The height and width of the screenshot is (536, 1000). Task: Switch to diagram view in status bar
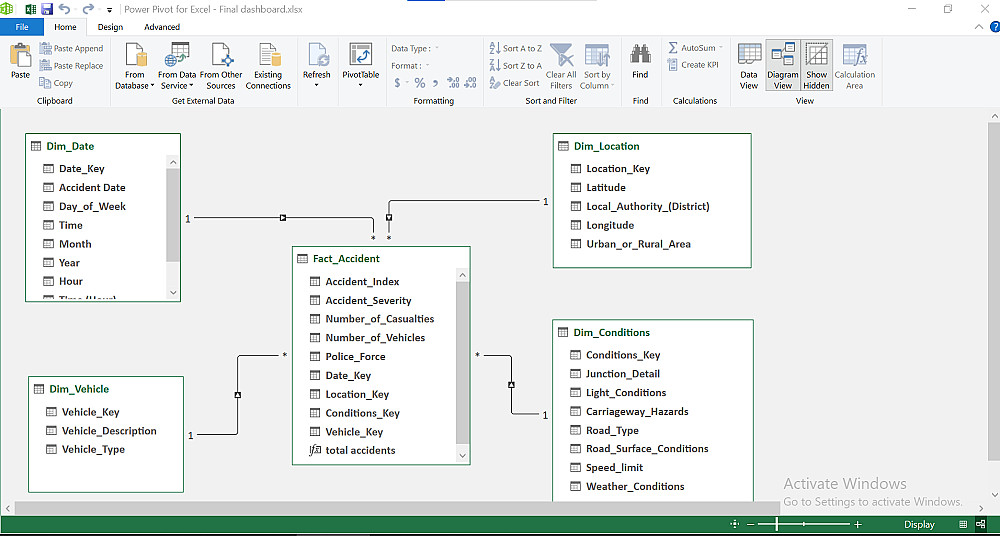[x=980, y=525]
